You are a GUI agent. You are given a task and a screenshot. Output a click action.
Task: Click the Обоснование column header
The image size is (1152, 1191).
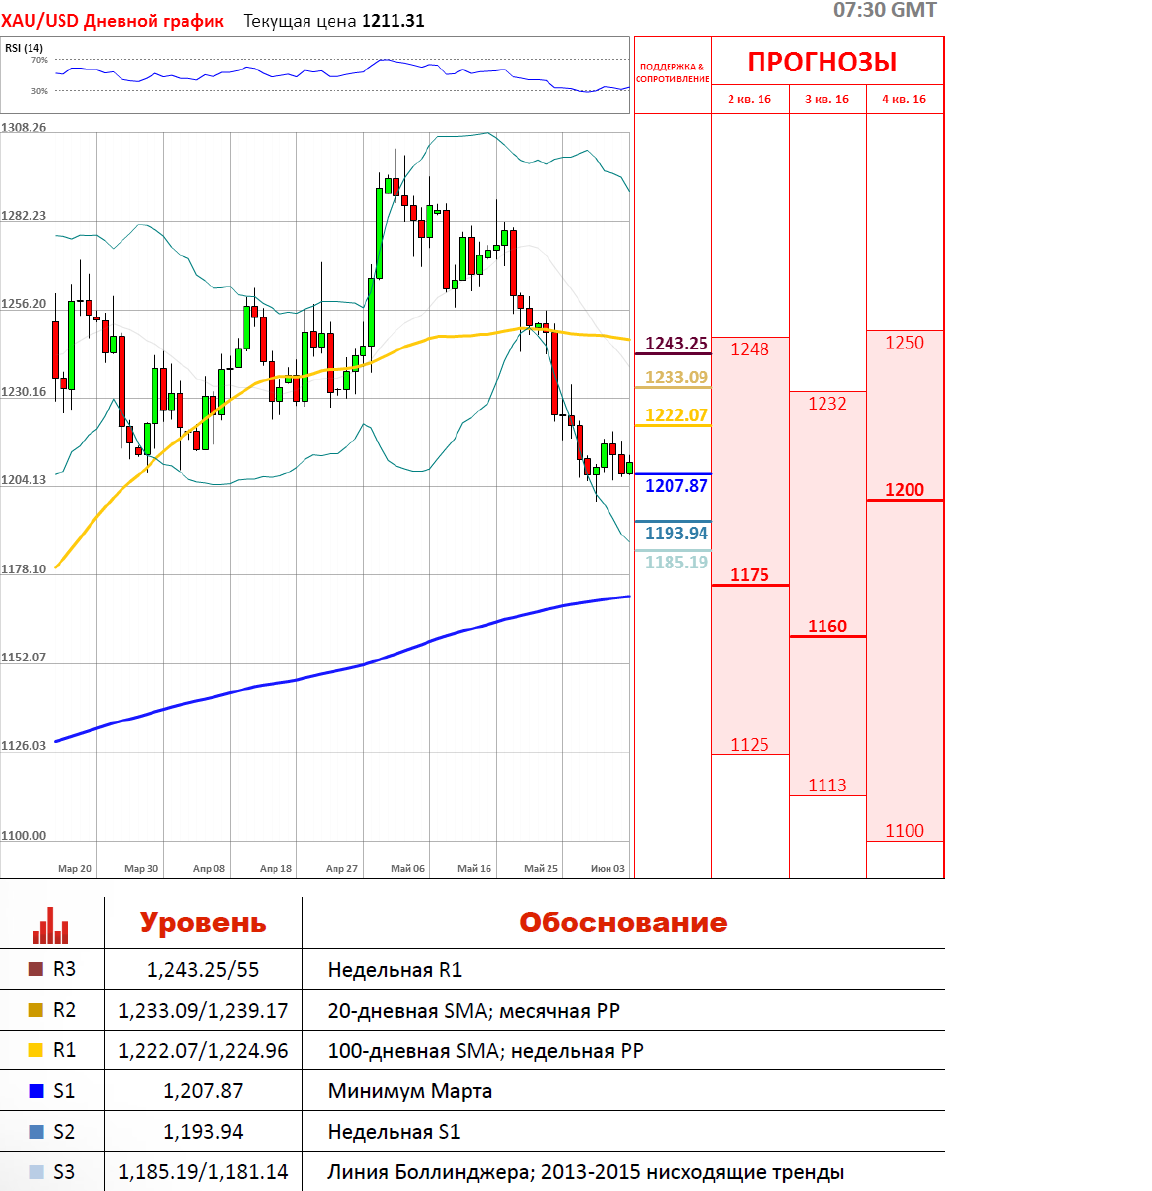click(623, 922)
